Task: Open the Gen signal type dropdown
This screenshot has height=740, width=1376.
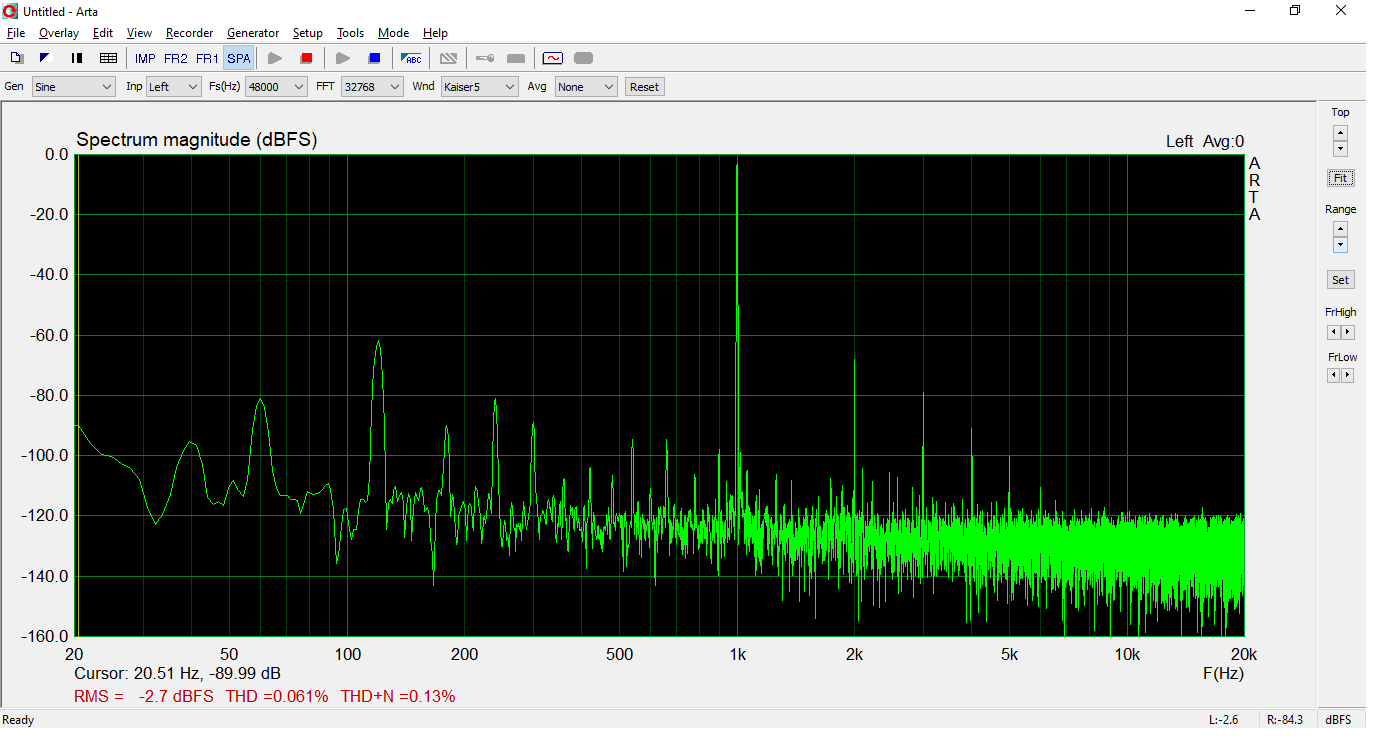Action: pos(74,87)
